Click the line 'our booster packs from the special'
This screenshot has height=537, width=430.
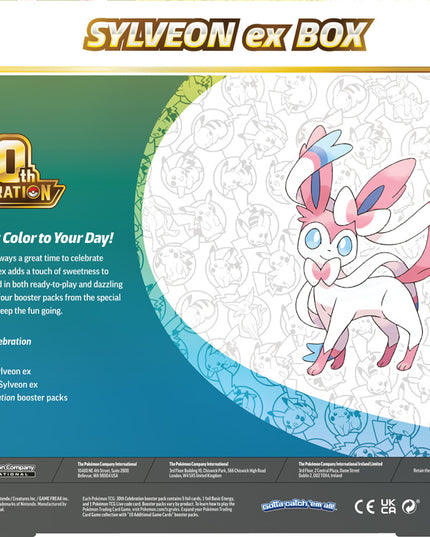[60, 298]
